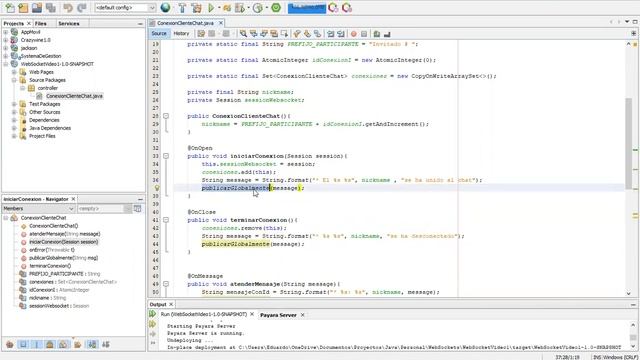
Task: Expand the Test Packages folder
Action: pos(14,104)
